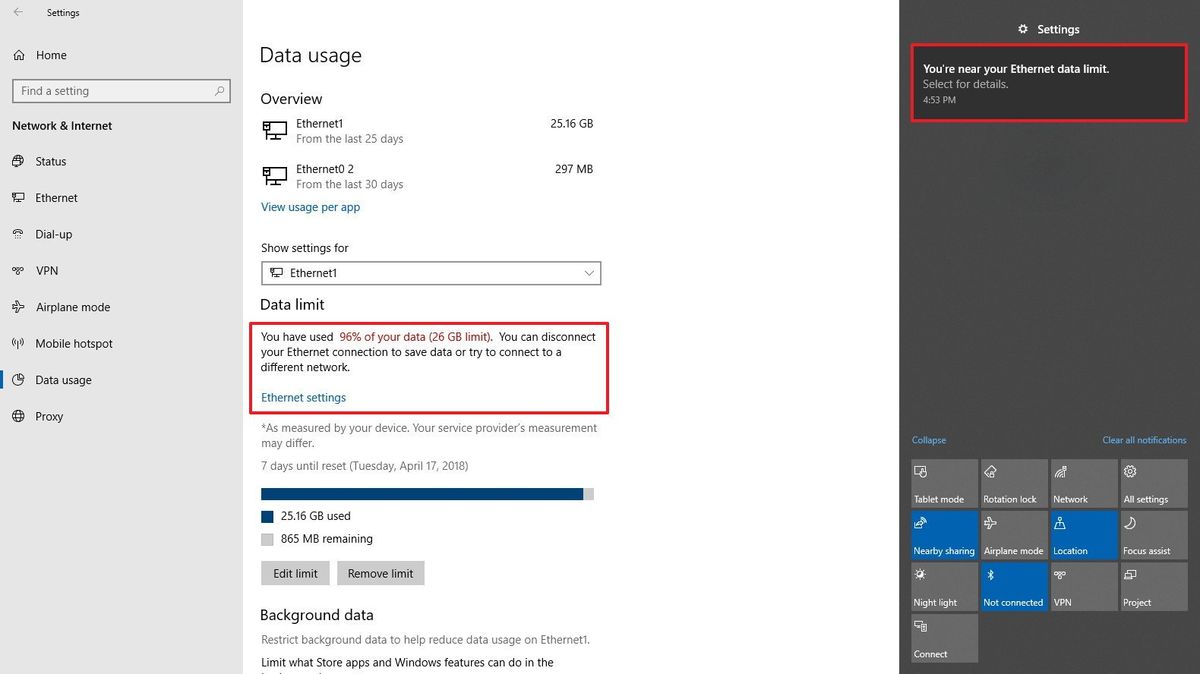Open All settings from quick actions
Viewport: 1200px width, 674px height.
tap(1153, 483)
